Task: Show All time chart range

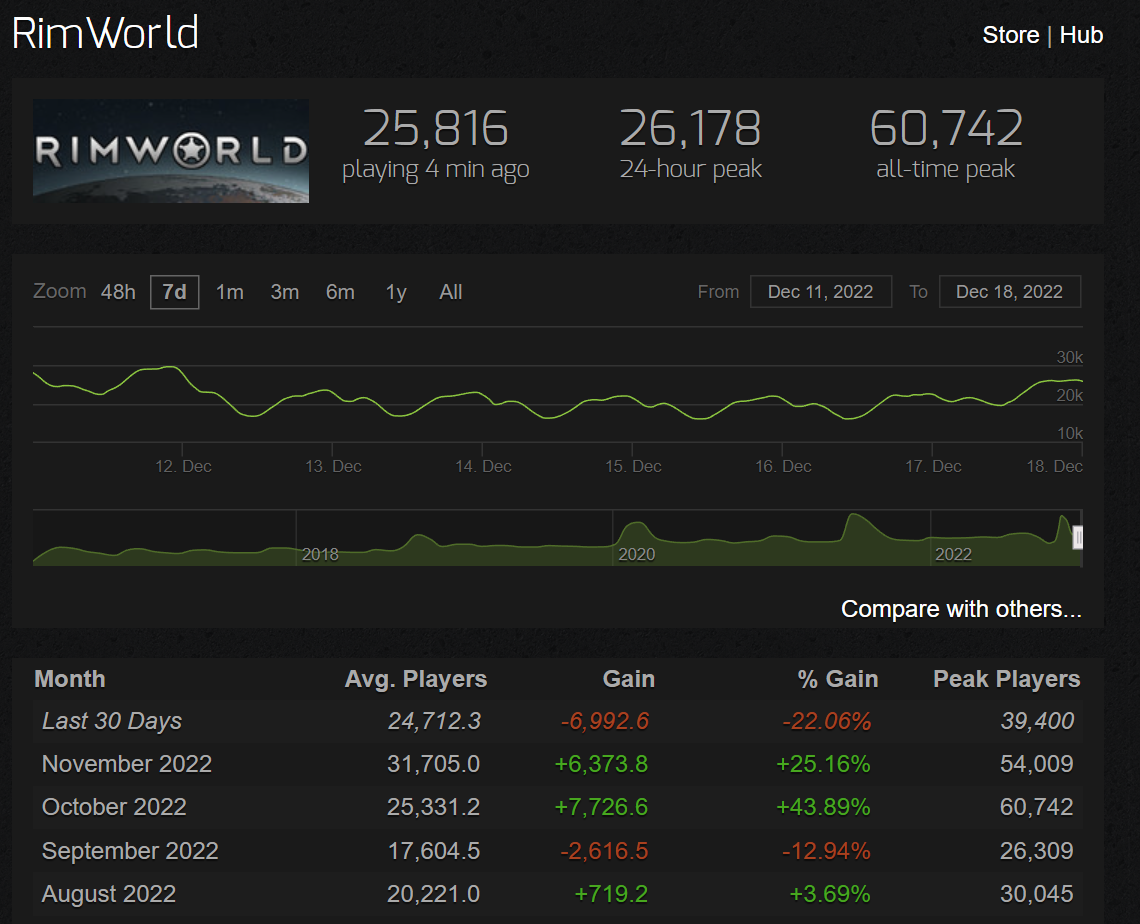Action: coord(451,292)
